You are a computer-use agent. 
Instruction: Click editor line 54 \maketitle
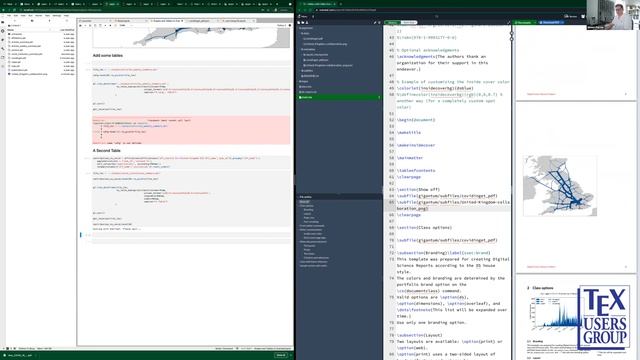coord(409,132)
